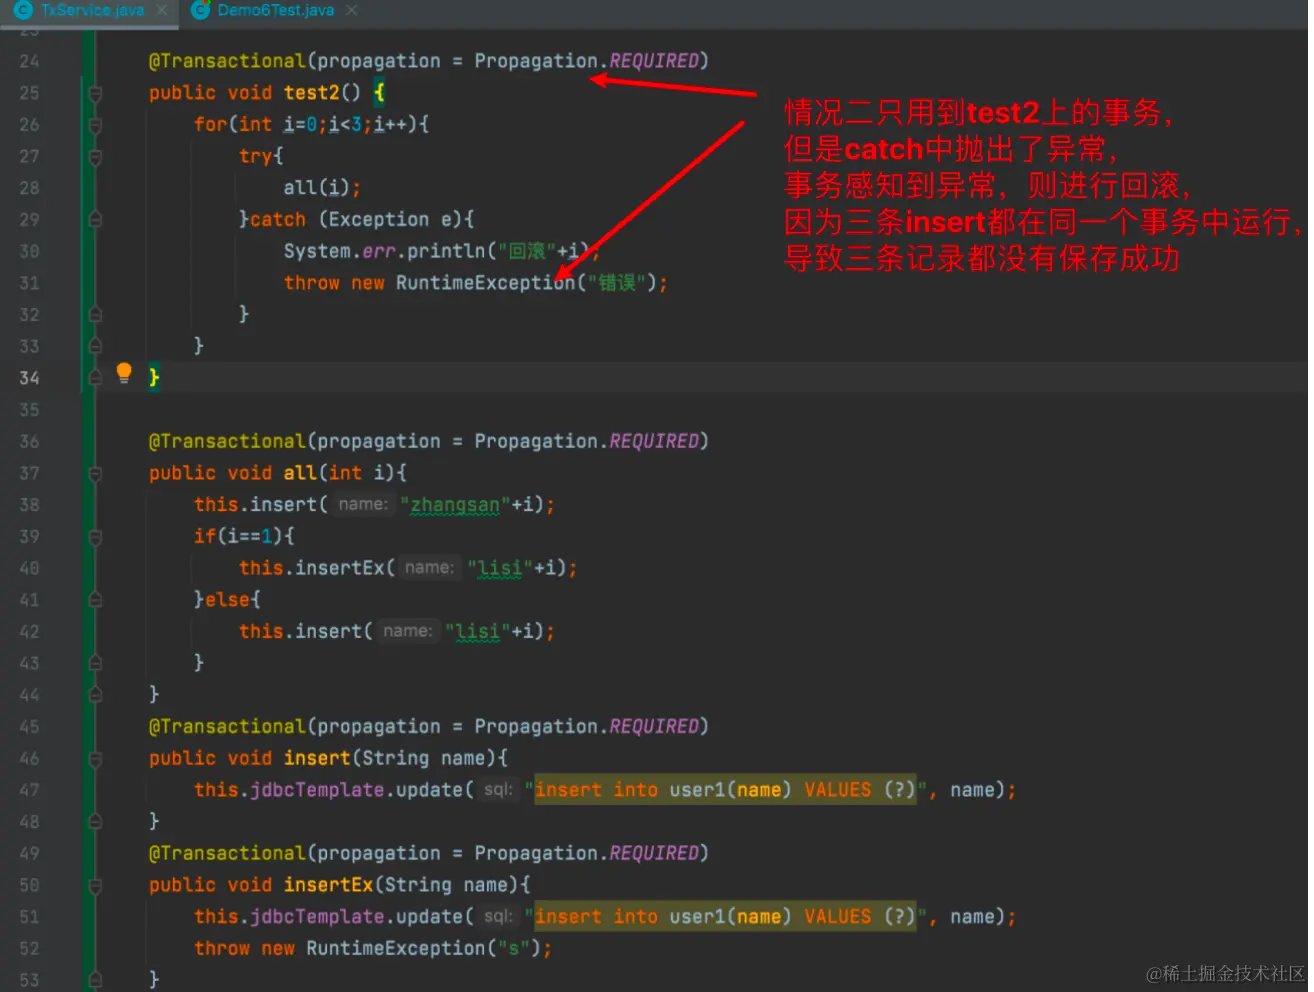This screenshot has height=992, width=1314.
Task: Click the fold end marker on line 43
Action: pyautogui.click(x=95, y=663)
